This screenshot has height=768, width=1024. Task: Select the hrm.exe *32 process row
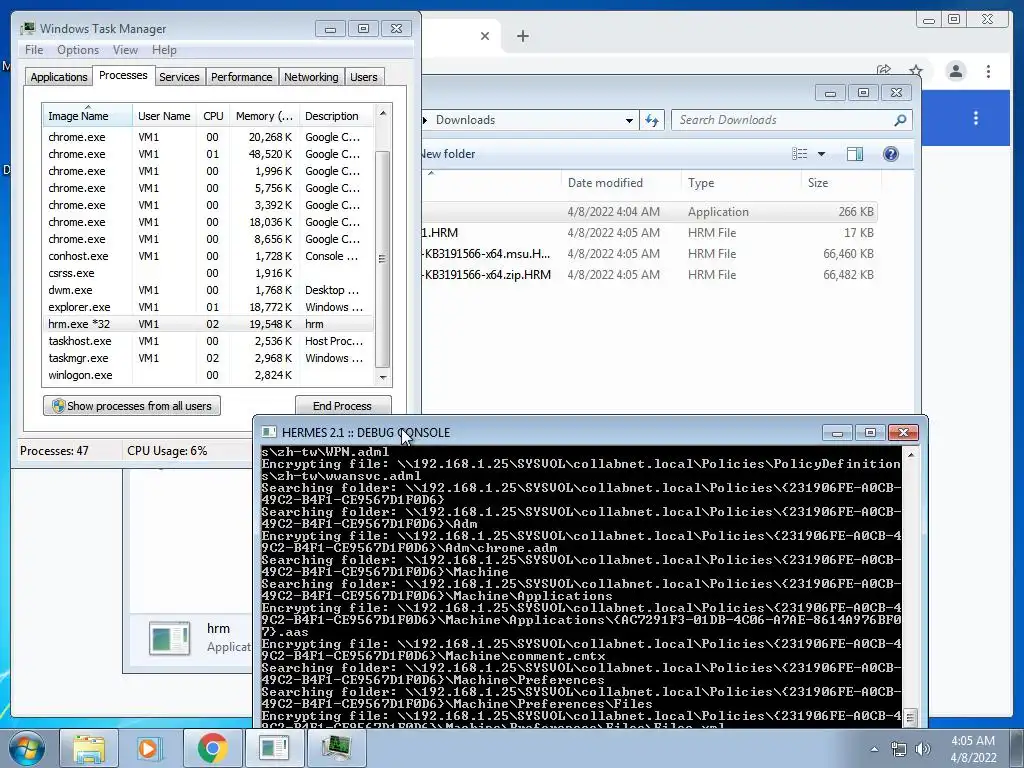pyautogui.click(x=208, y=324)
